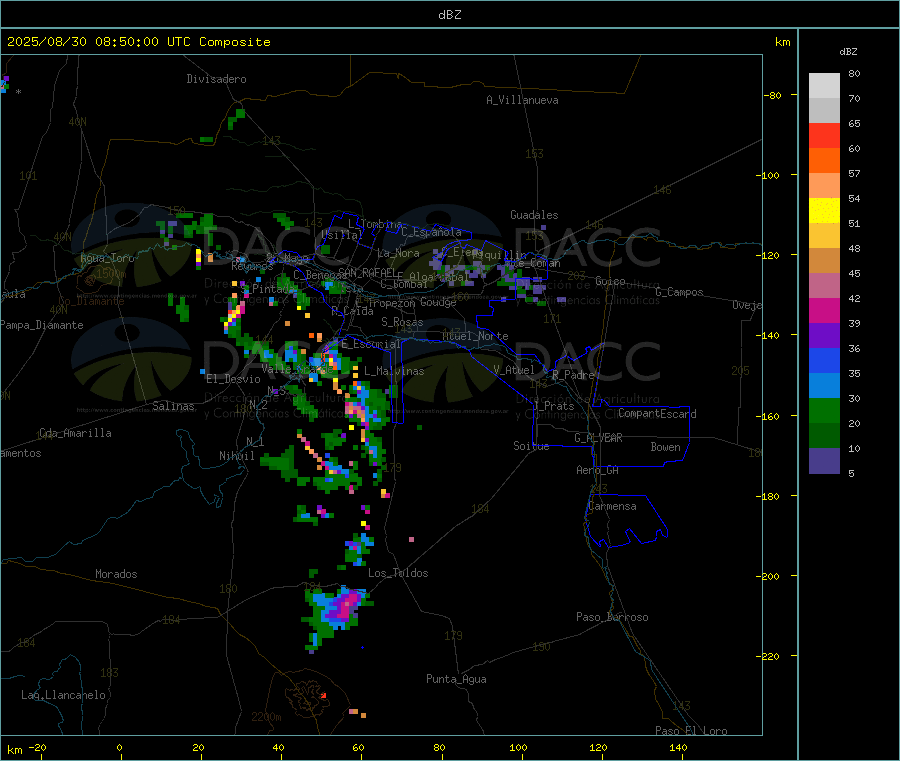Click the C_Española place label
Screen dimensions: 900x761
pyautogui.click(x=432, y=232)
